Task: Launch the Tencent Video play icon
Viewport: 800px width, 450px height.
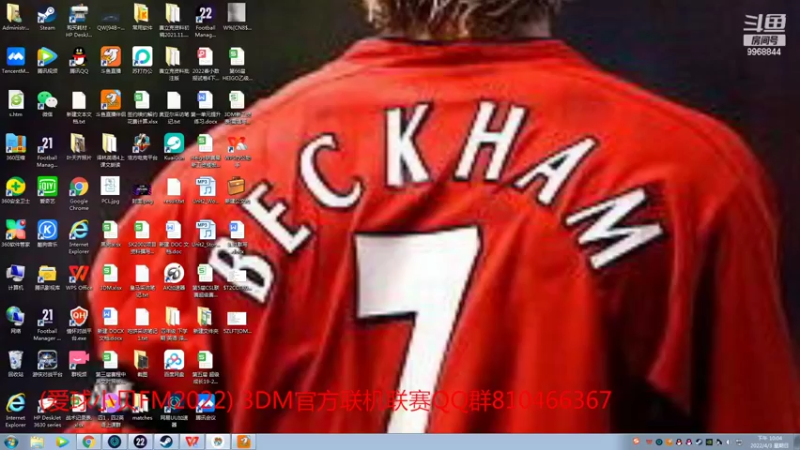Action: tap(47, 60)
